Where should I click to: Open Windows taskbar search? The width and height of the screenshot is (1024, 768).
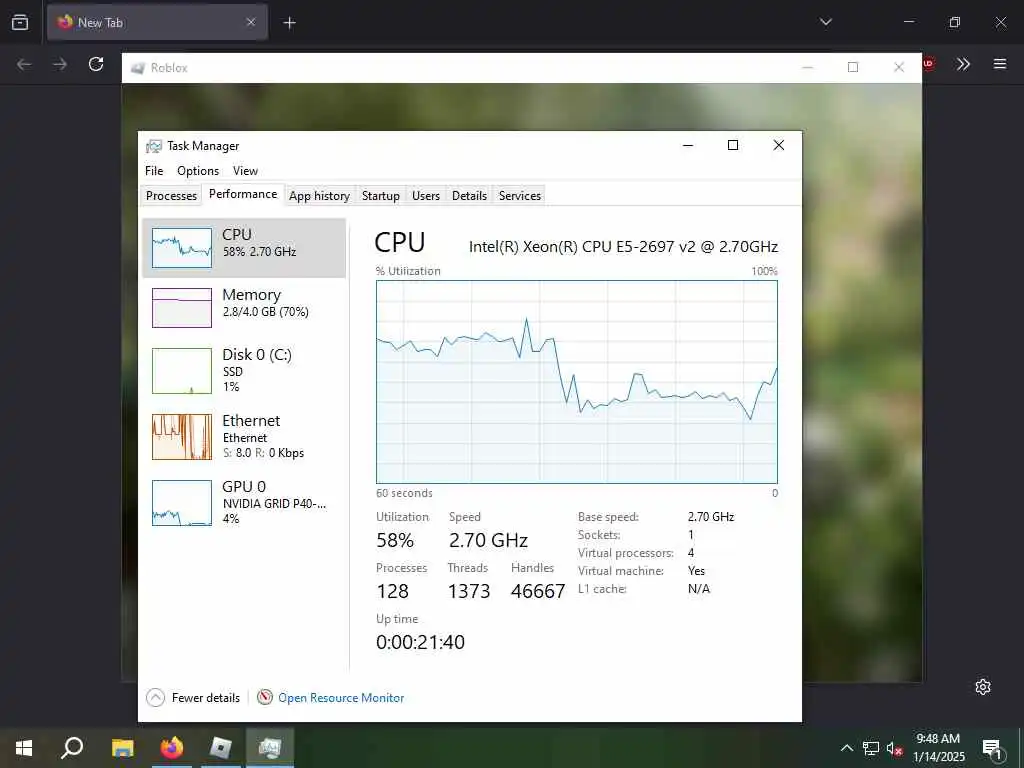(x=72, y=748)
